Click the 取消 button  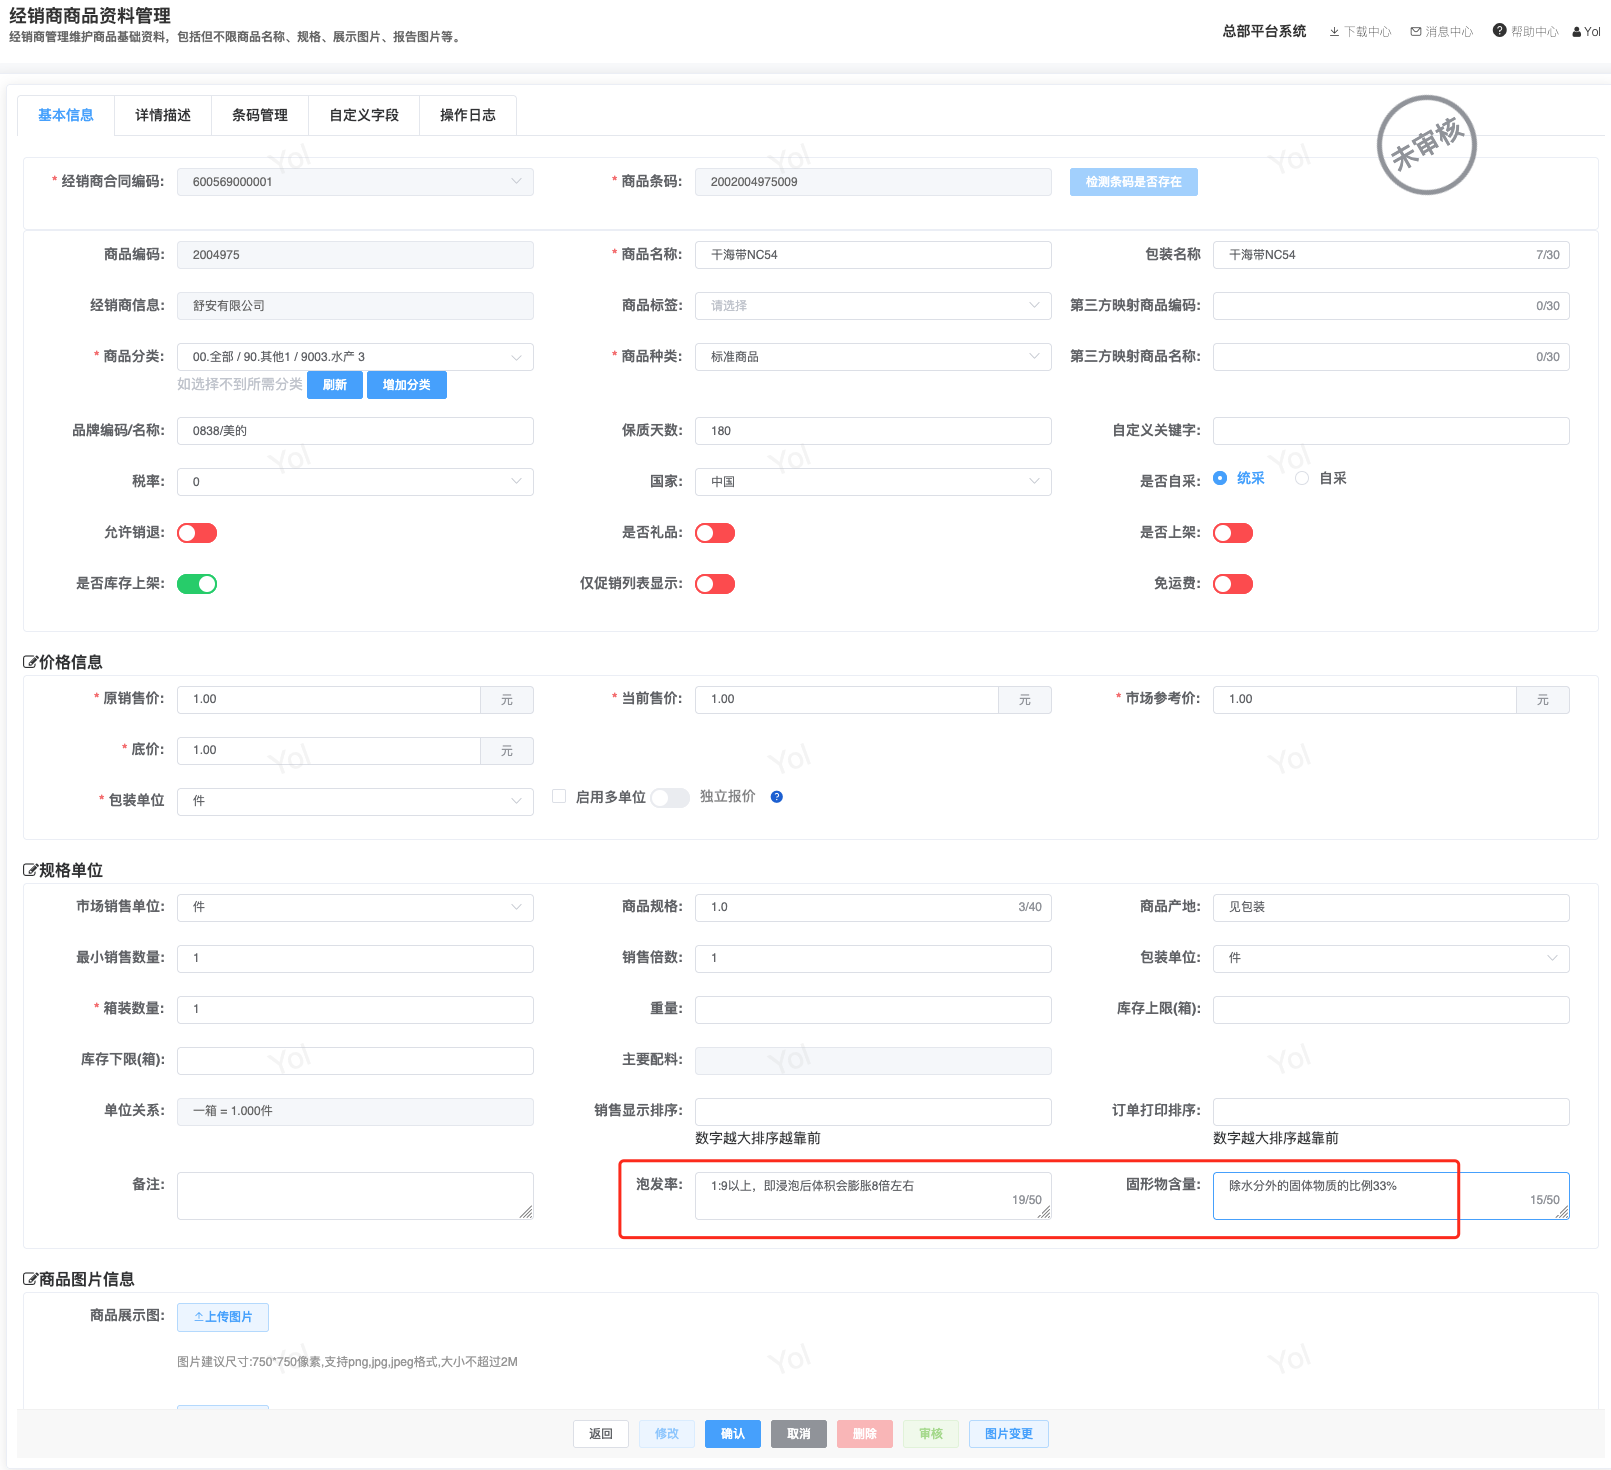pyautogui.click(x=799, y=1434)
